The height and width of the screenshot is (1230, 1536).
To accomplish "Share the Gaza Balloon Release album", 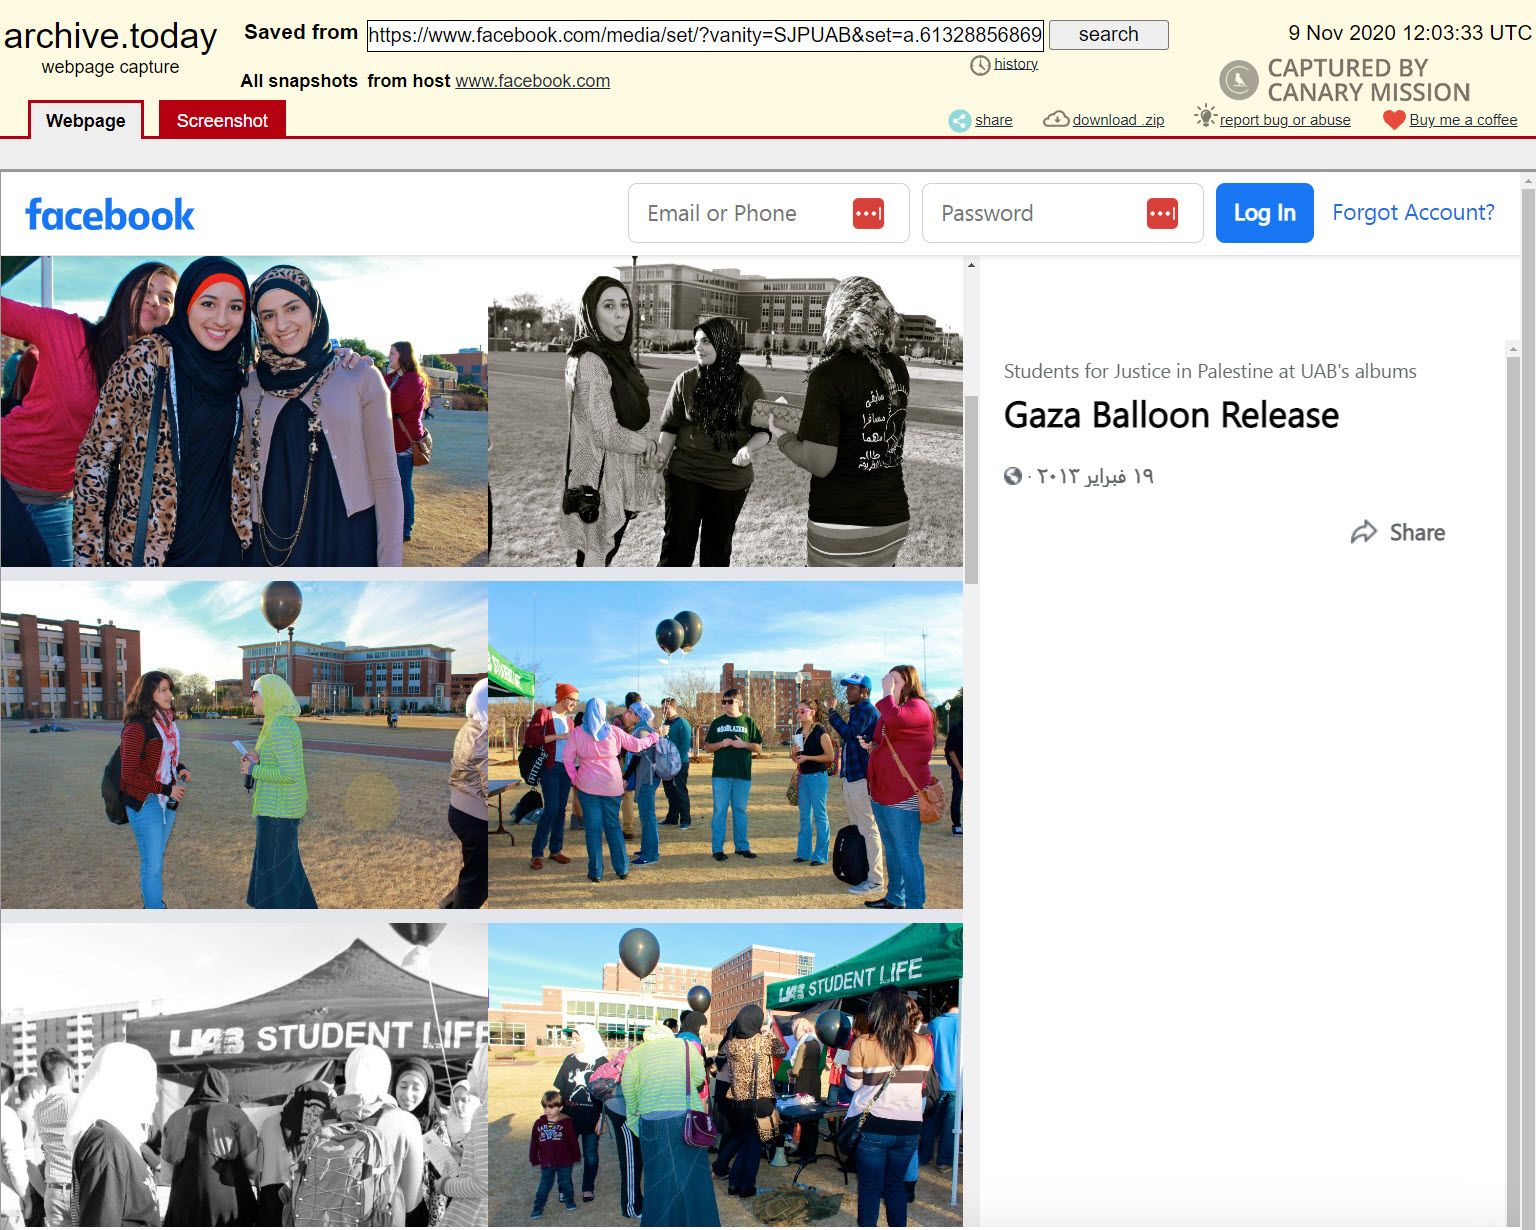I will [1398, 532].
